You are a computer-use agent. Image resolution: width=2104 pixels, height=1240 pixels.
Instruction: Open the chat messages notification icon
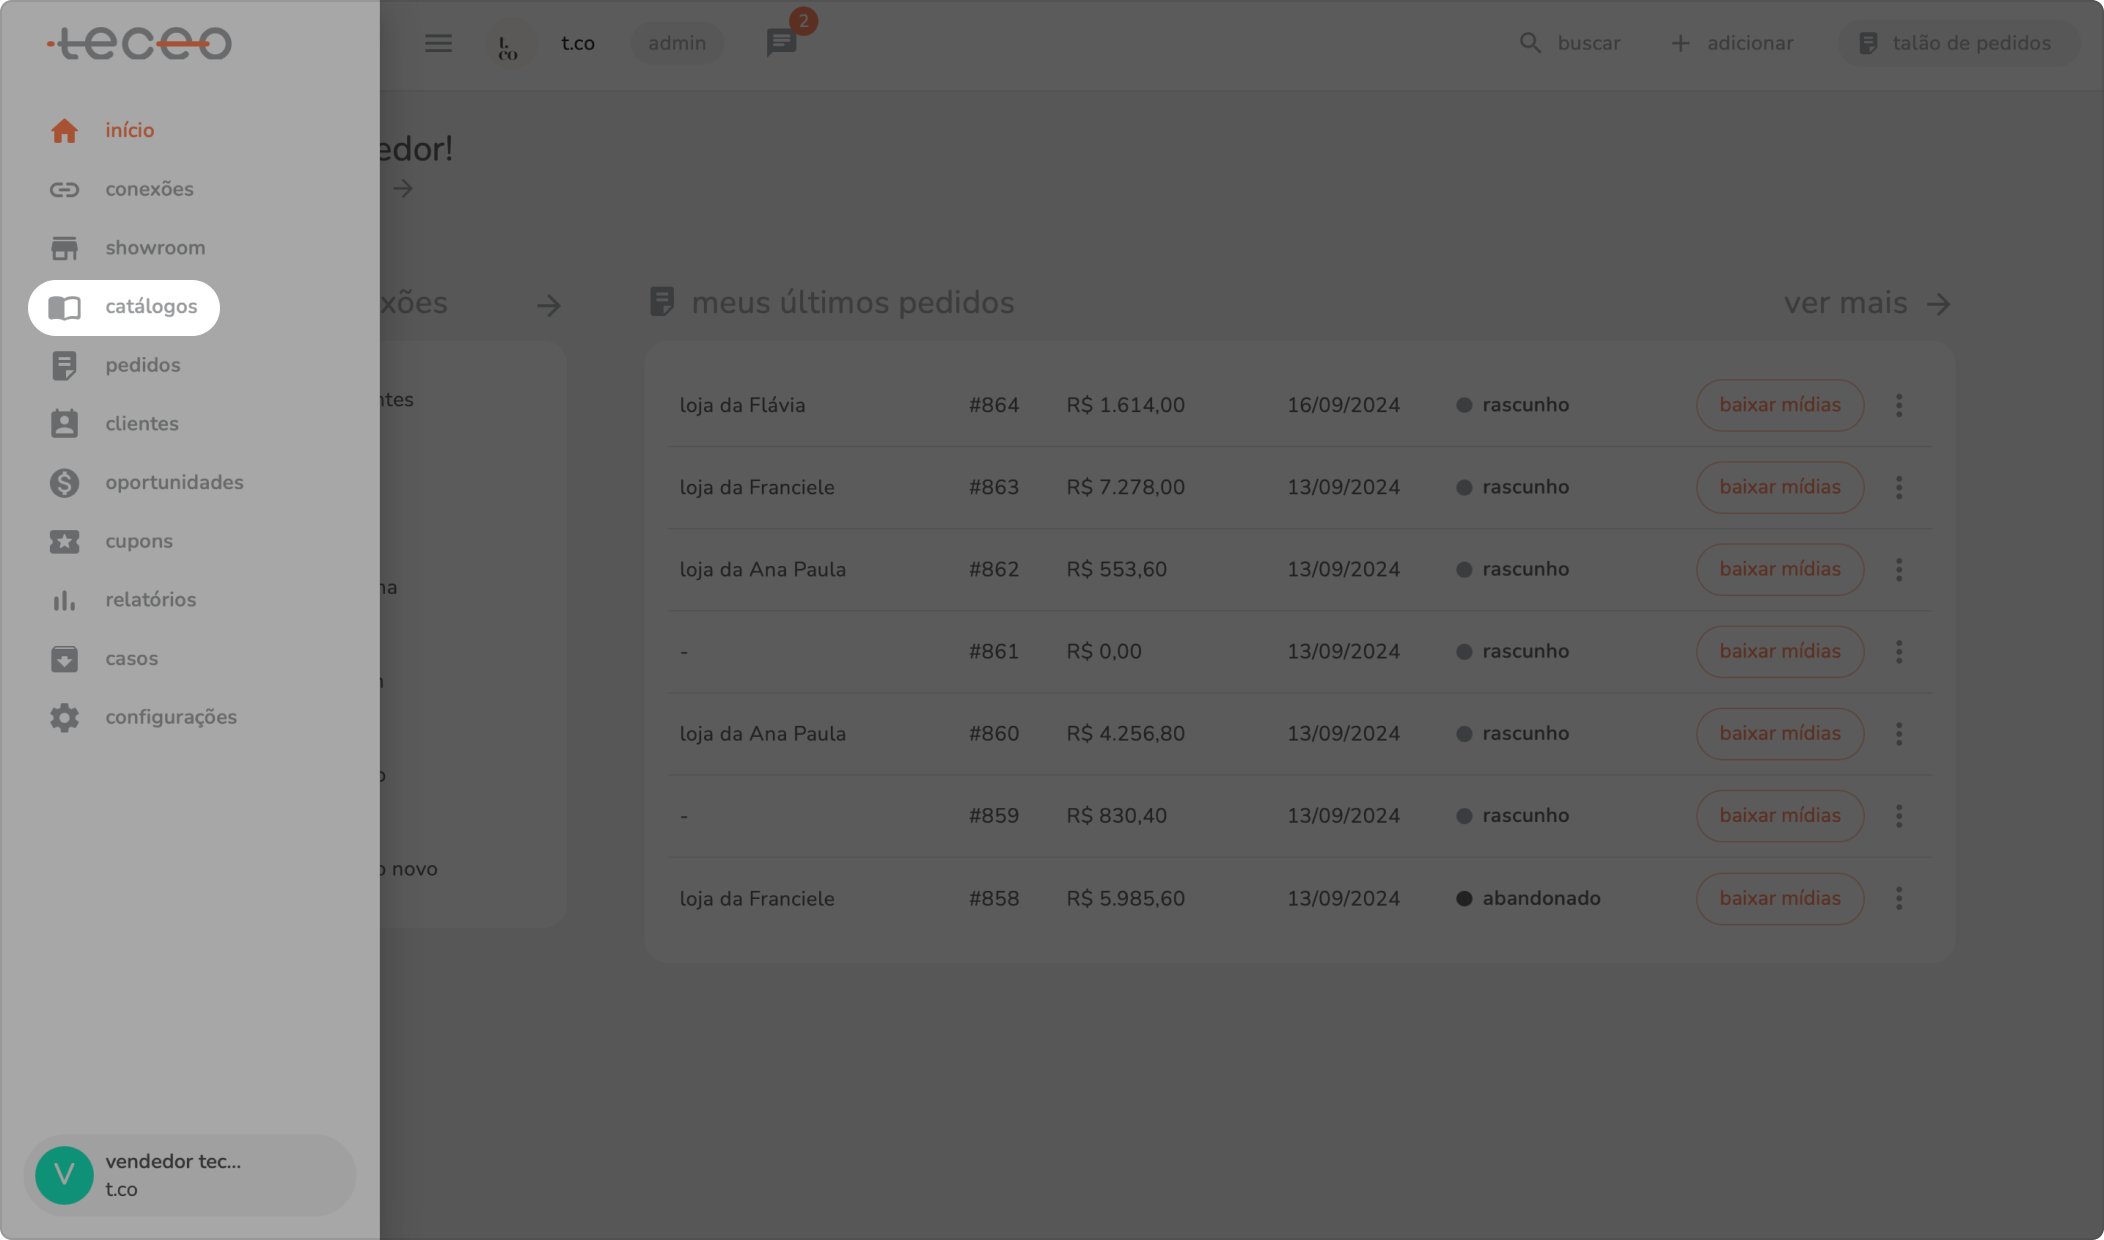(x=781, y=43)
